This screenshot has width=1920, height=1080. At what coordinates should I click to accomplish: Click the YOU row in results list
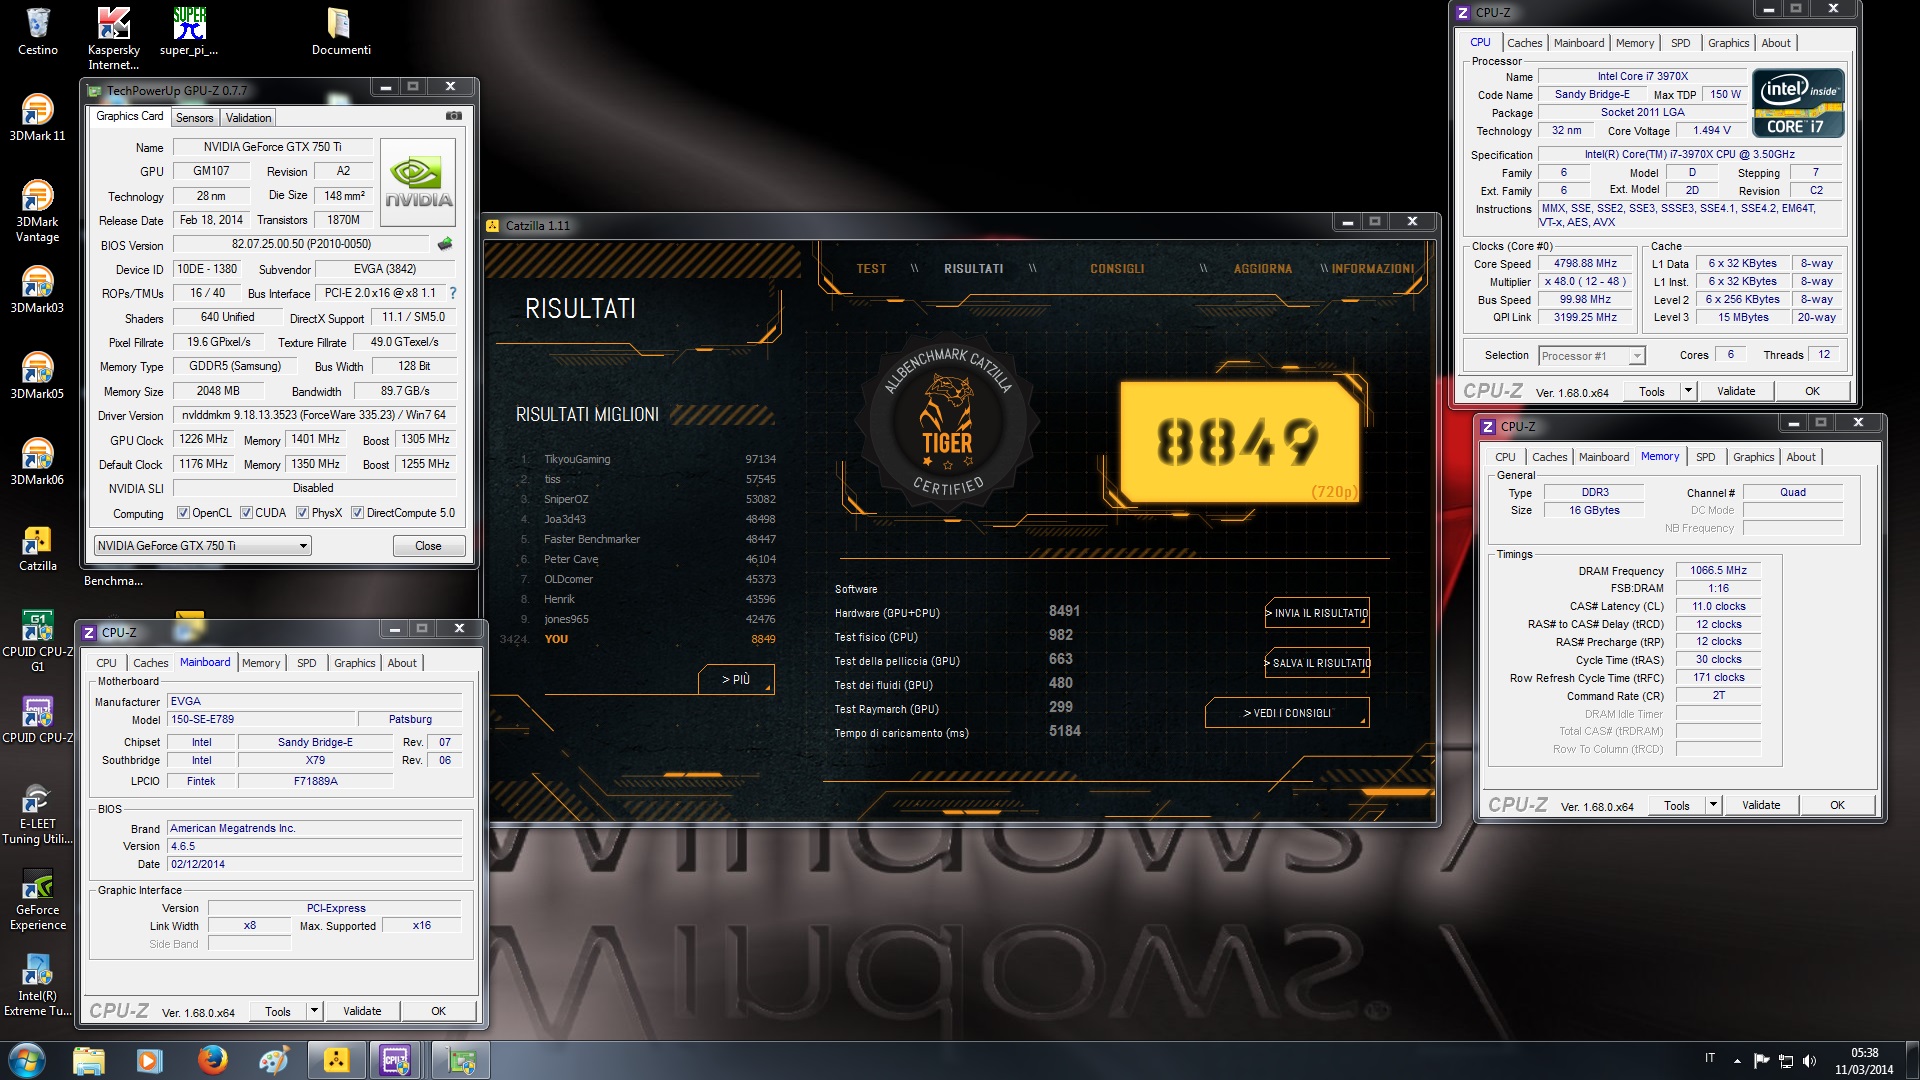tap(638, 639)
